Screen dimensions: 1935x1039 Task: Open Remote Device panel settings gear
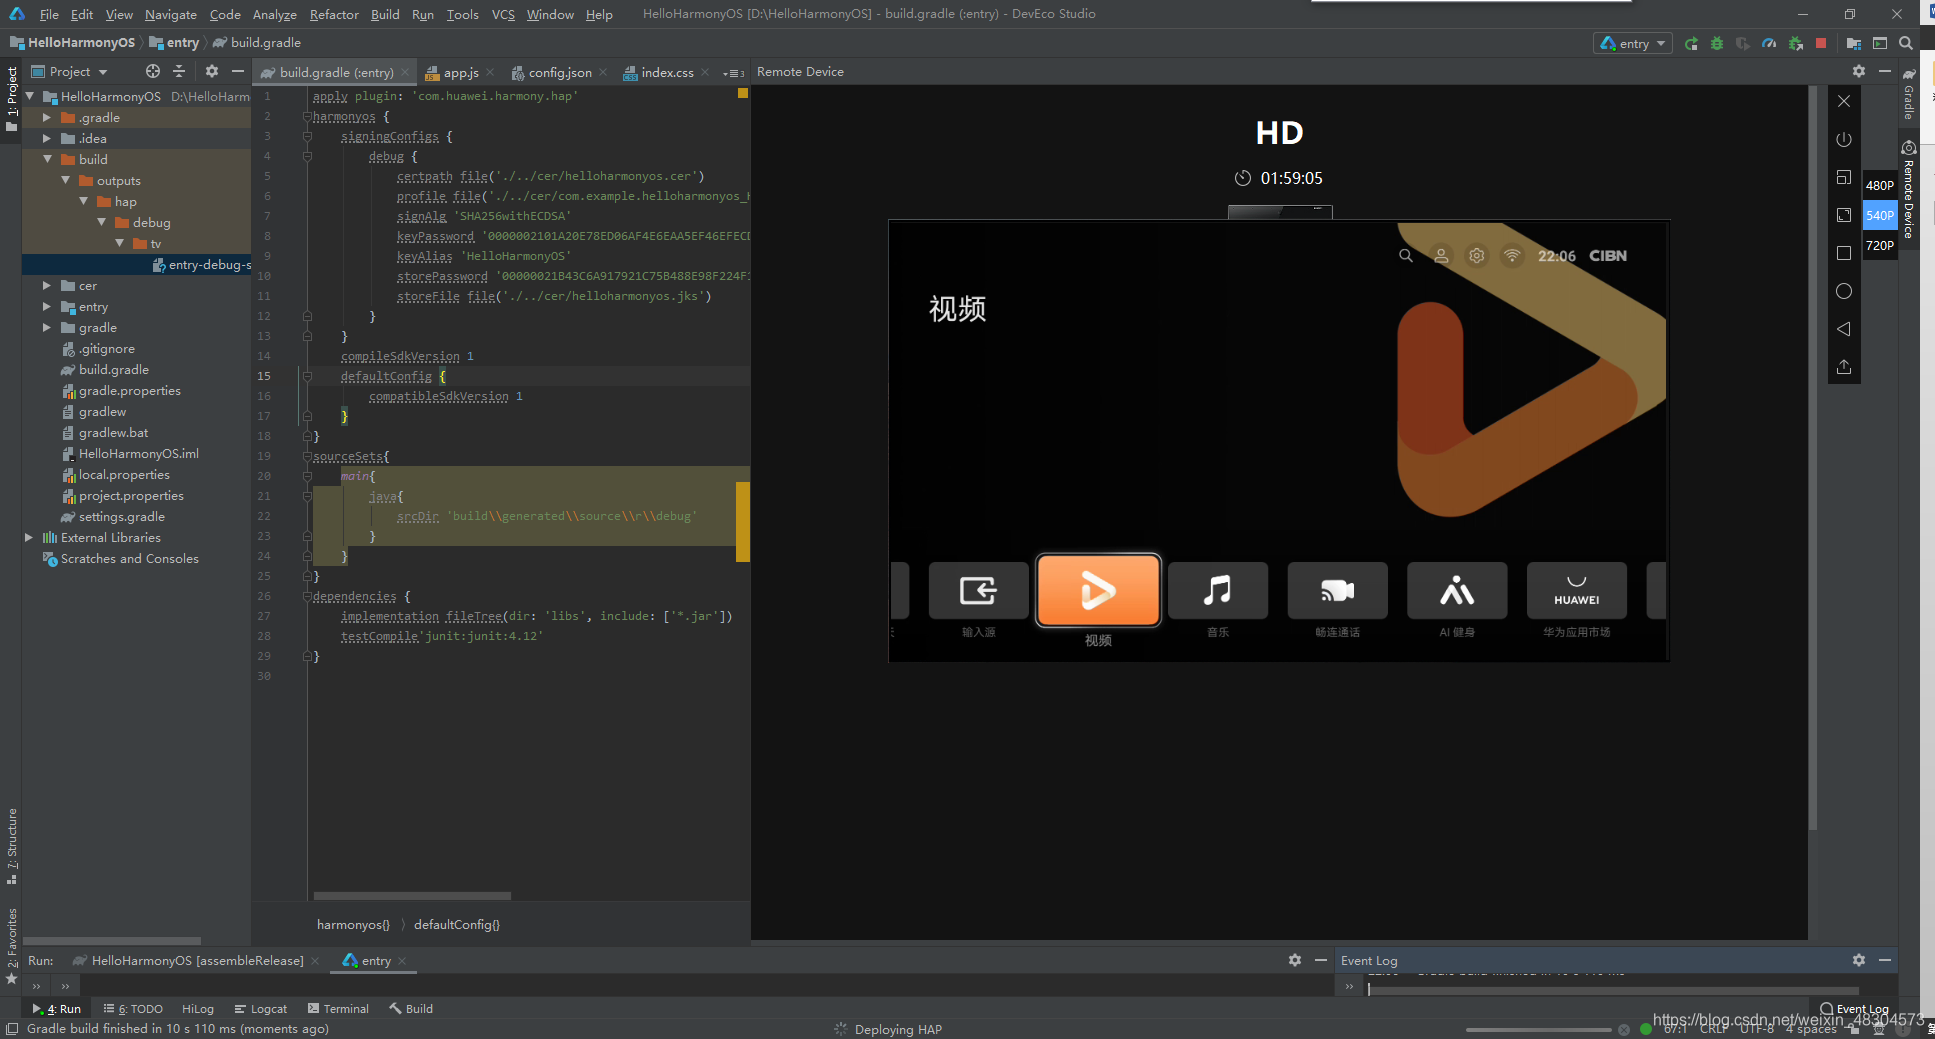1859,72
